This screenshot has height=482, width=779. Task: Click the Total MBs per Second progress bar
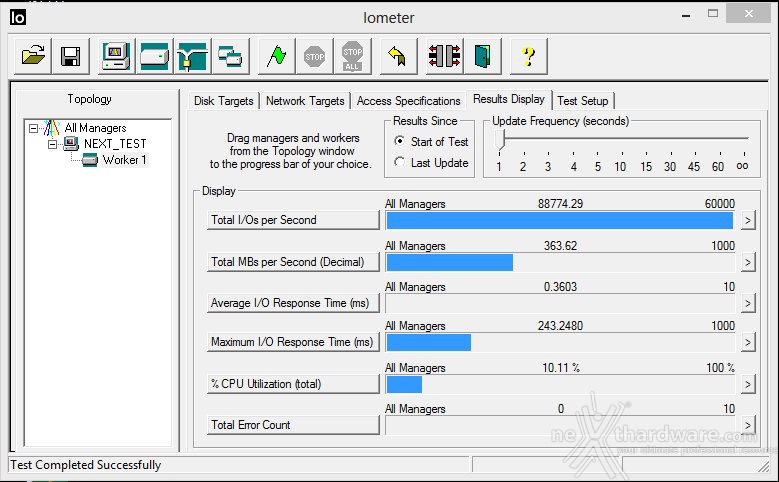(560, 262)
